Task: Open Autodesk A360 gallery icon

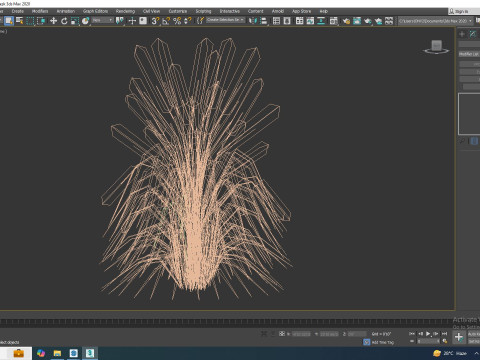Action: click(389, 21)
